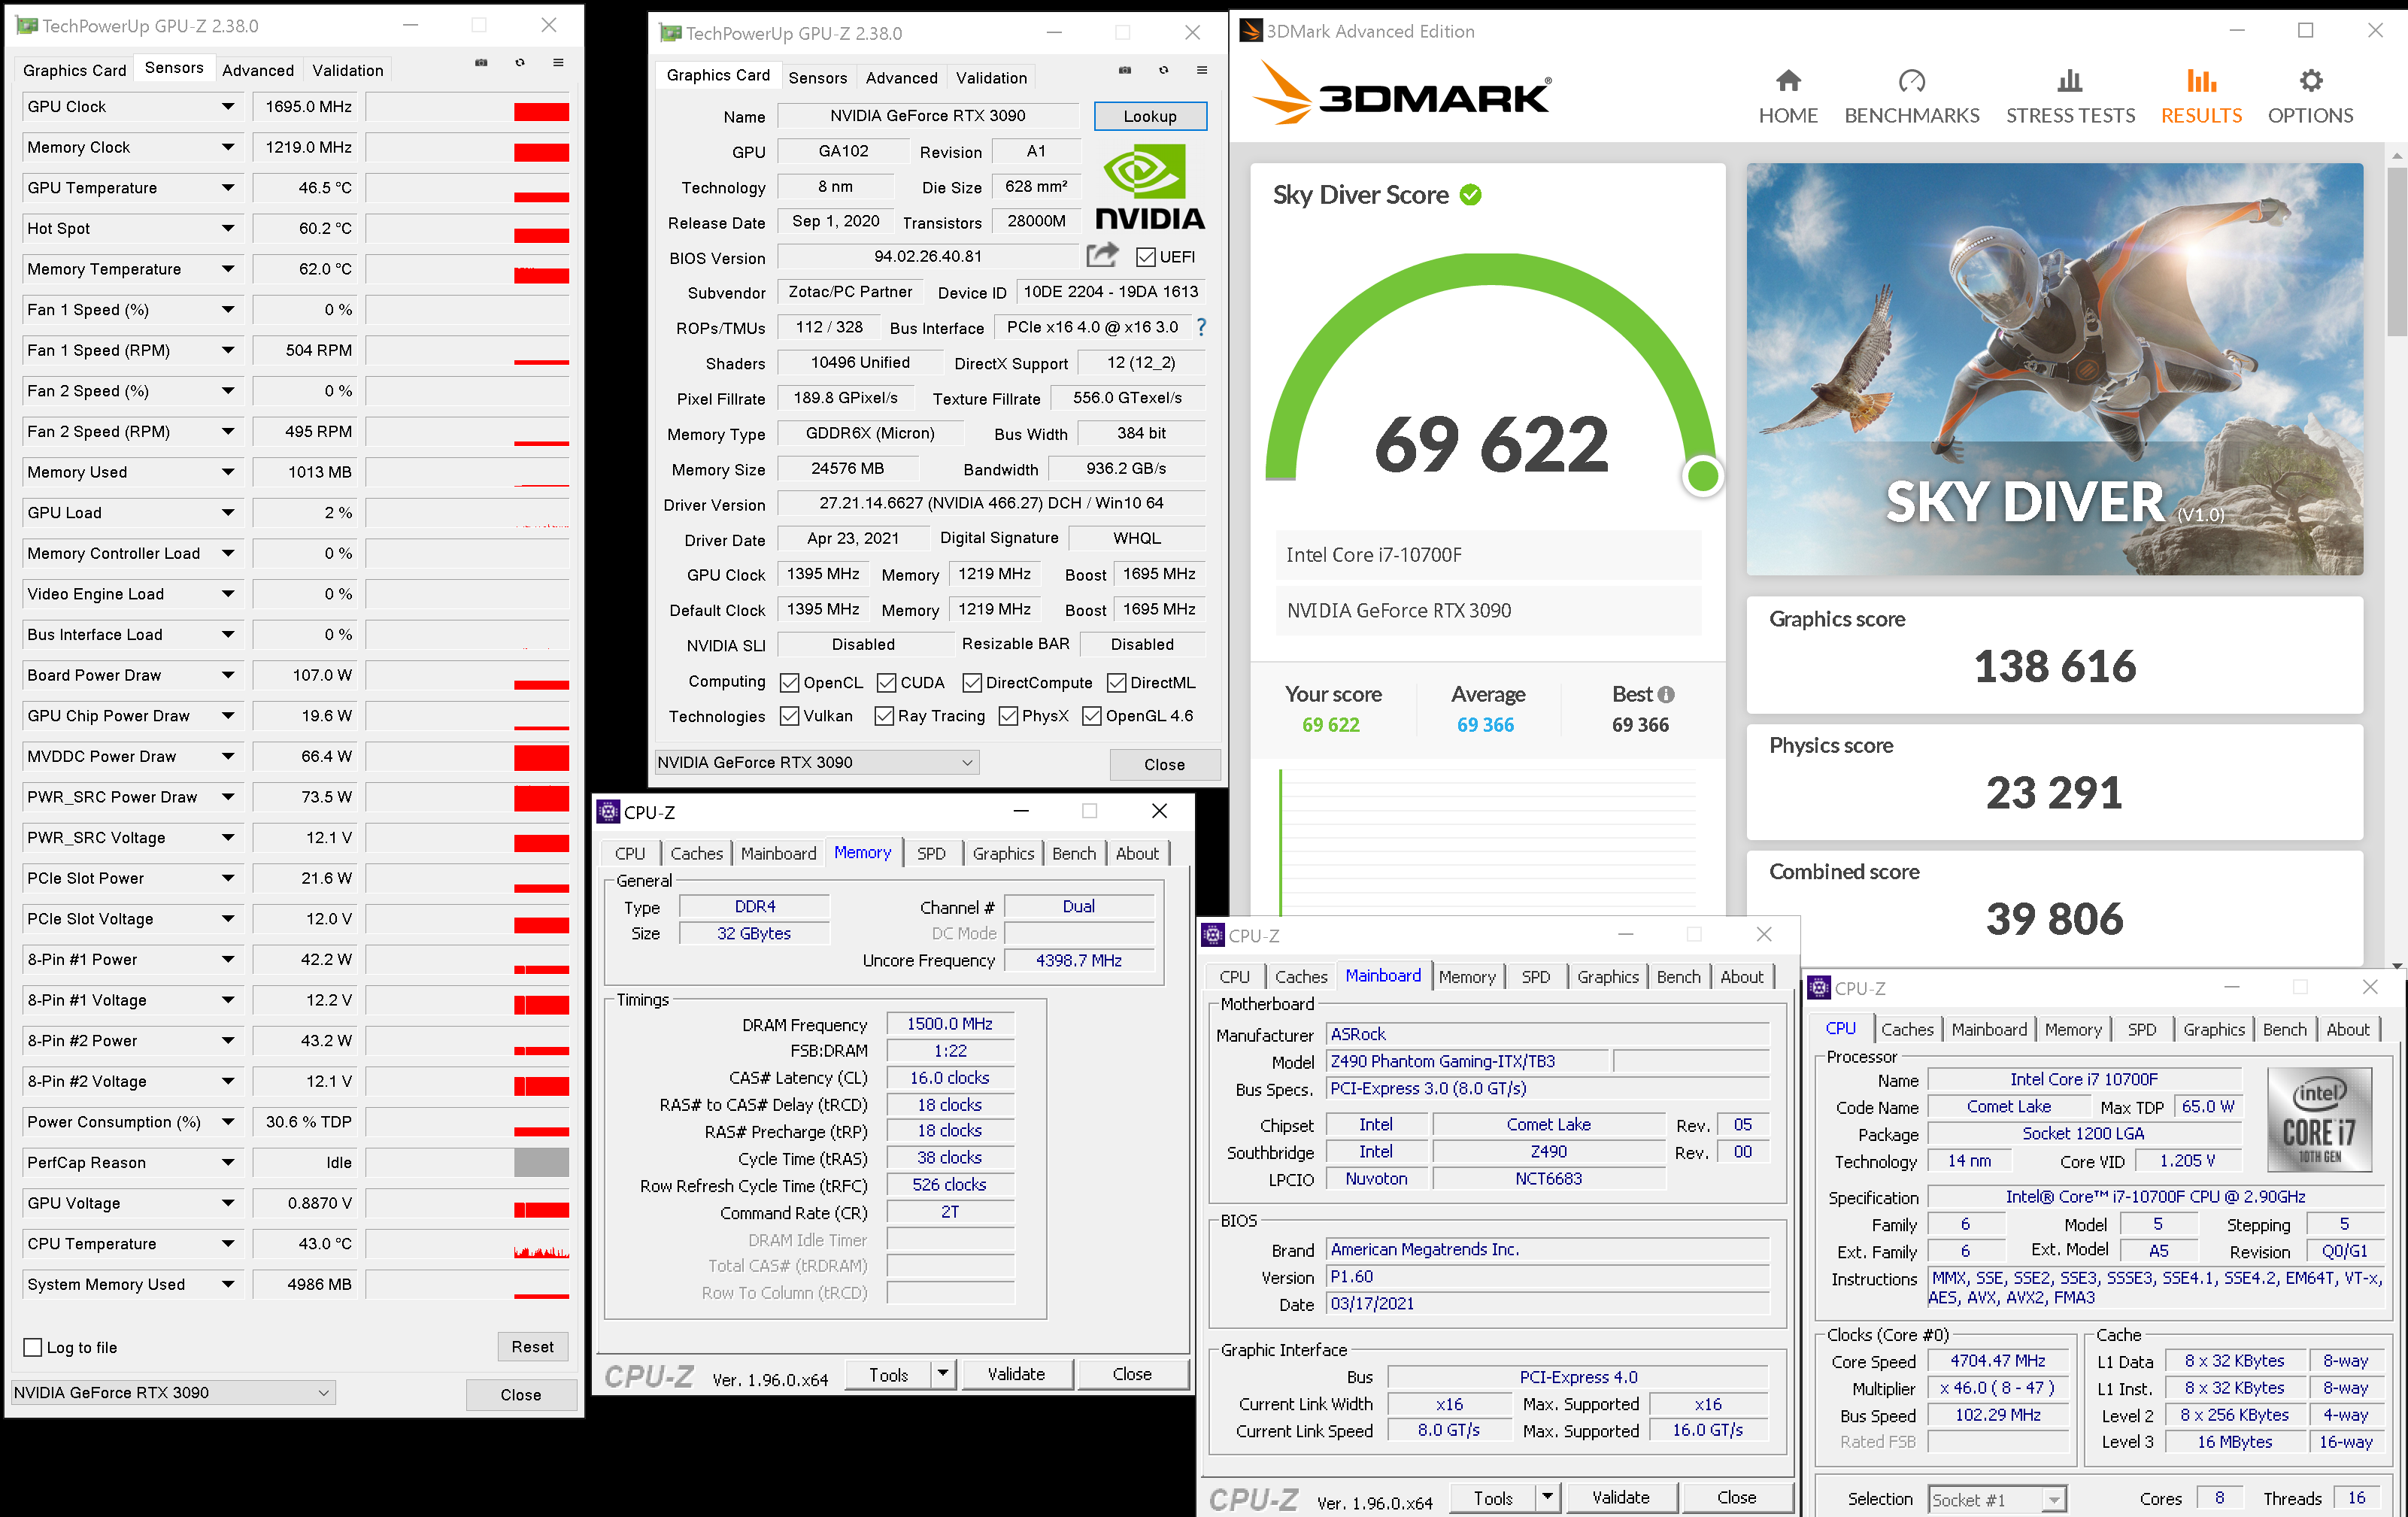
Task: Open GPU selector in GPU-Z Graphics Card window
Action: [x=817, y=762]
